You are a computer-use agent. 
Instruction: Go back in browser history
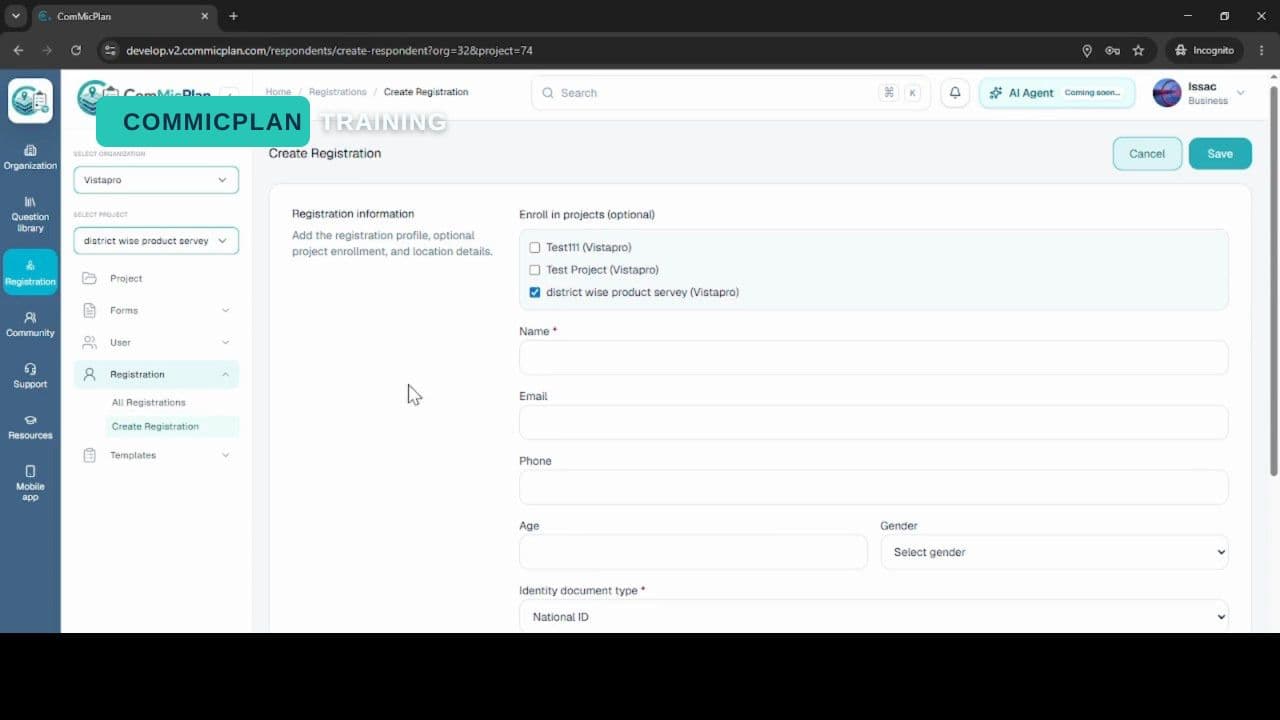tap(18, 50)
